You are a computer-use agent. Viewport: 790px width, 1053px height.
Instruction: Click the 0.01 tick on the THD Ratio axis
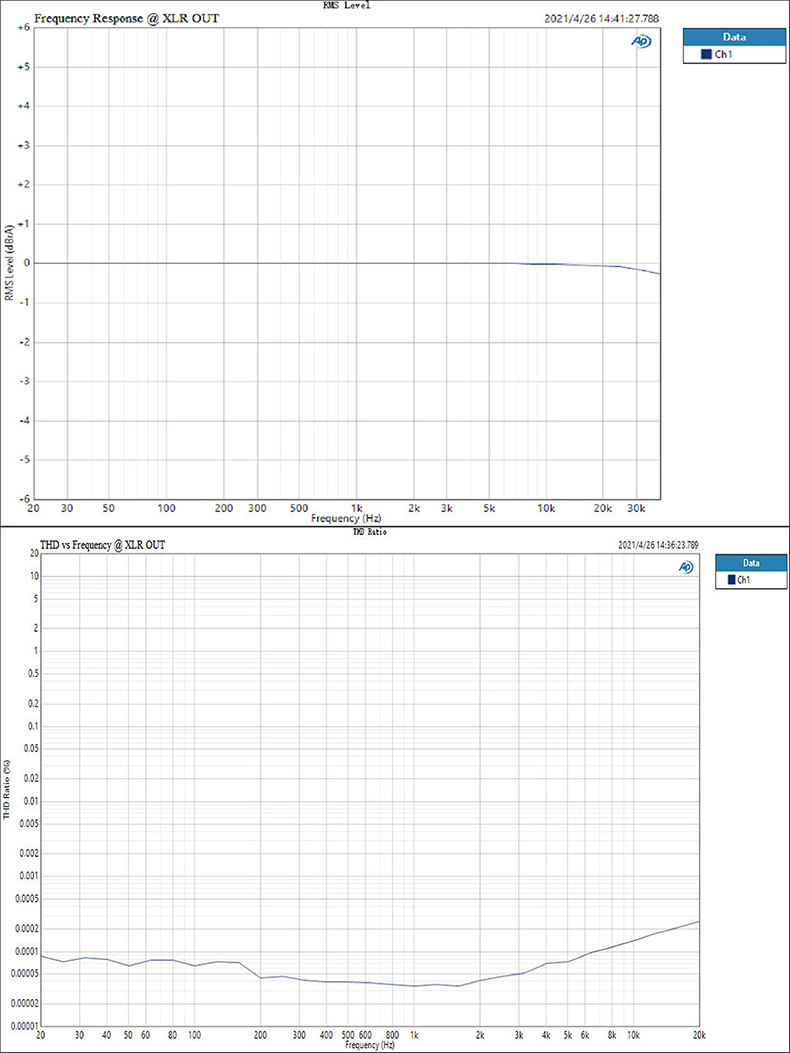click(x=30, y=801)
